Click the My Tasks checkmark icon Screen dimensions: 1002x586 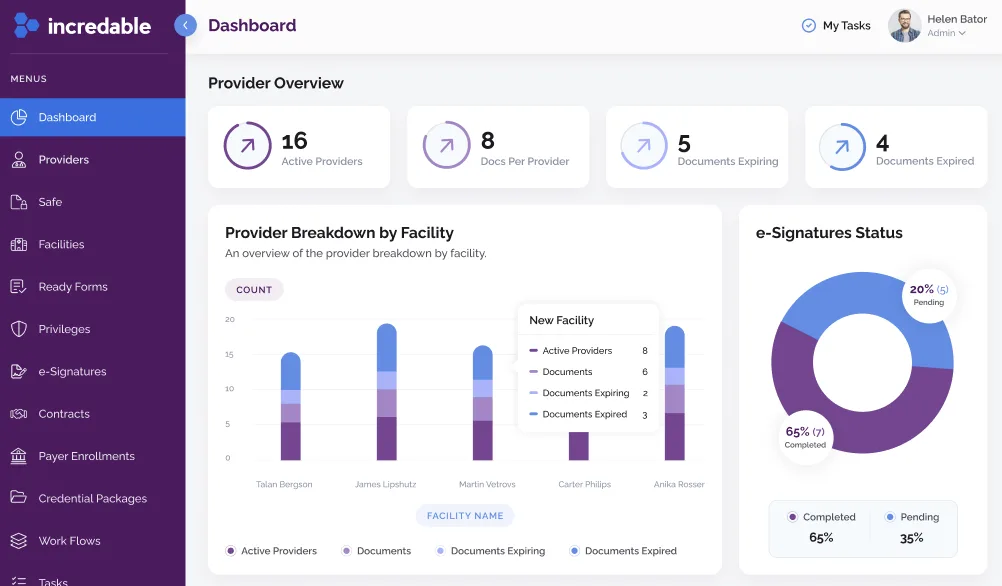[x=808, y=26]
